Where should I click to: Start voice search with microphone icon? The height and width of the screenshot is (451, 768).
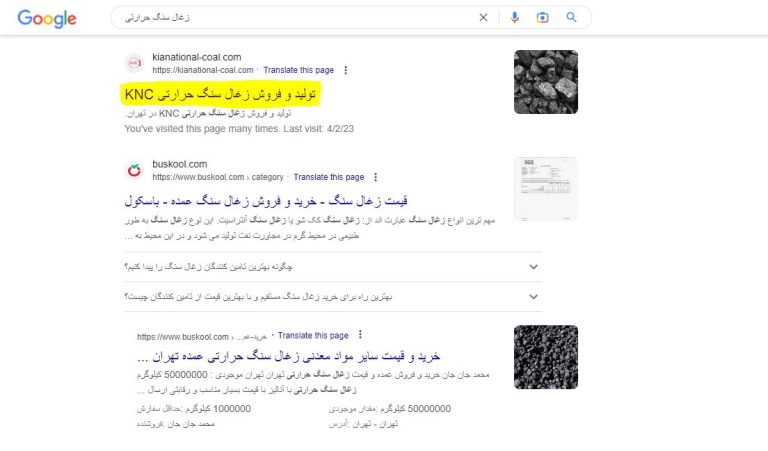click(x=514, y=18)
